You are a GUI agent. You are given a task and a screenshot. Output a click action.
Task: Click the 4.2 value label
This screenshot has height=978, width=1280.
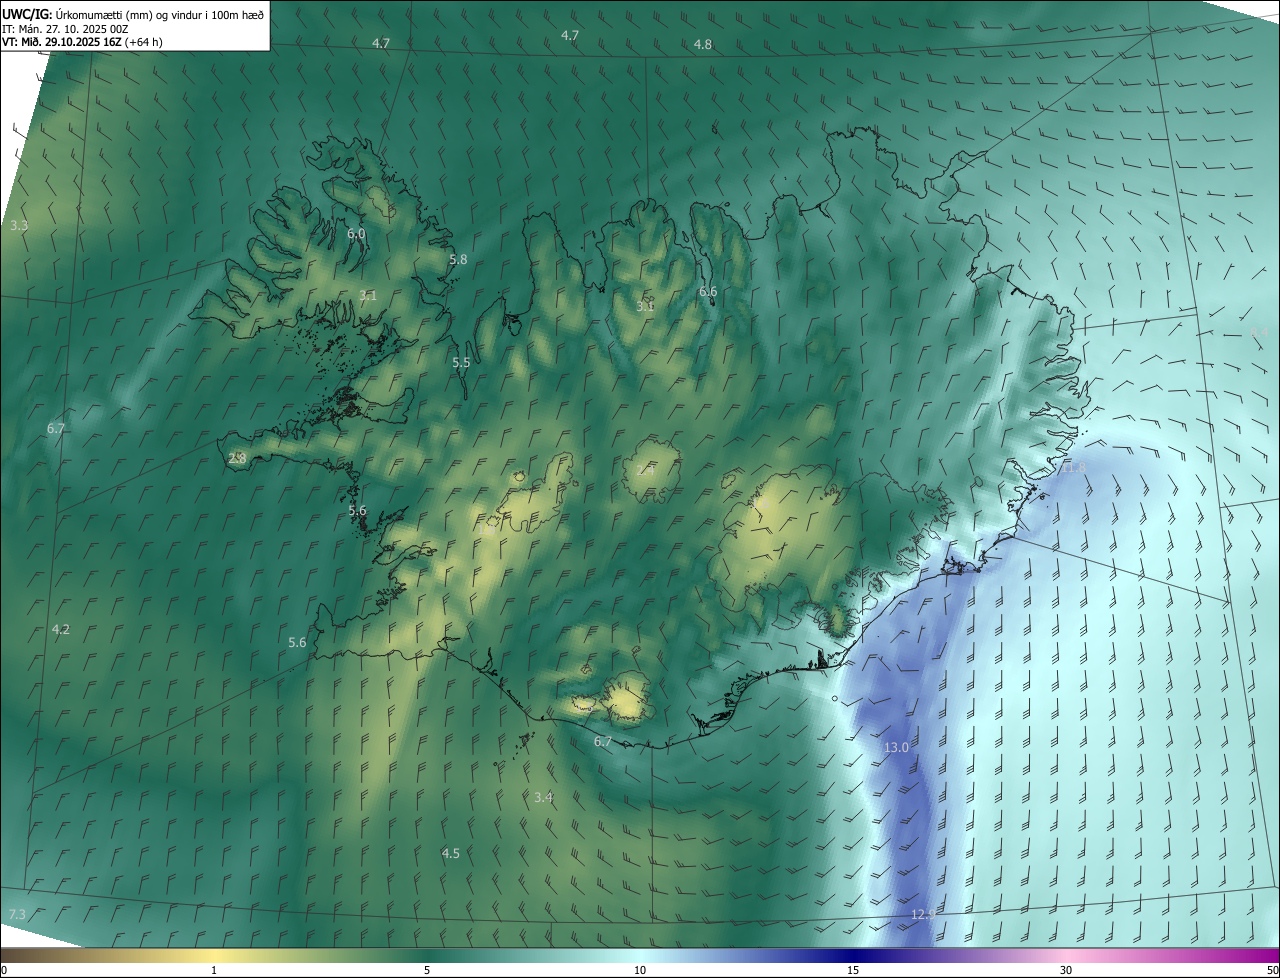point(61,630)
